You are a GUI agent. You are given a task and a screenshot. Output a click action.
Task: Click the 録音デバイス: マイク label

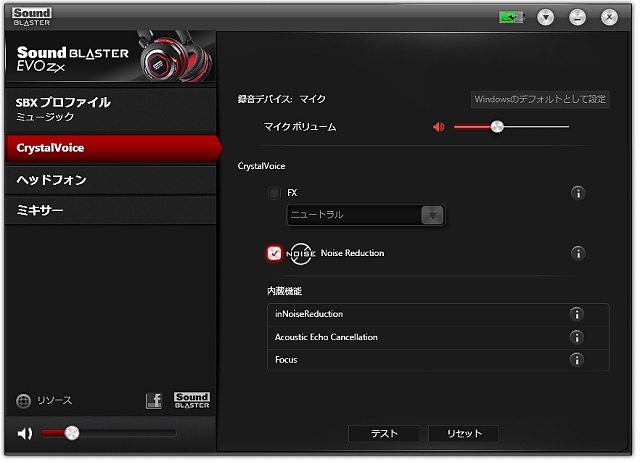(x=282, y=99)
